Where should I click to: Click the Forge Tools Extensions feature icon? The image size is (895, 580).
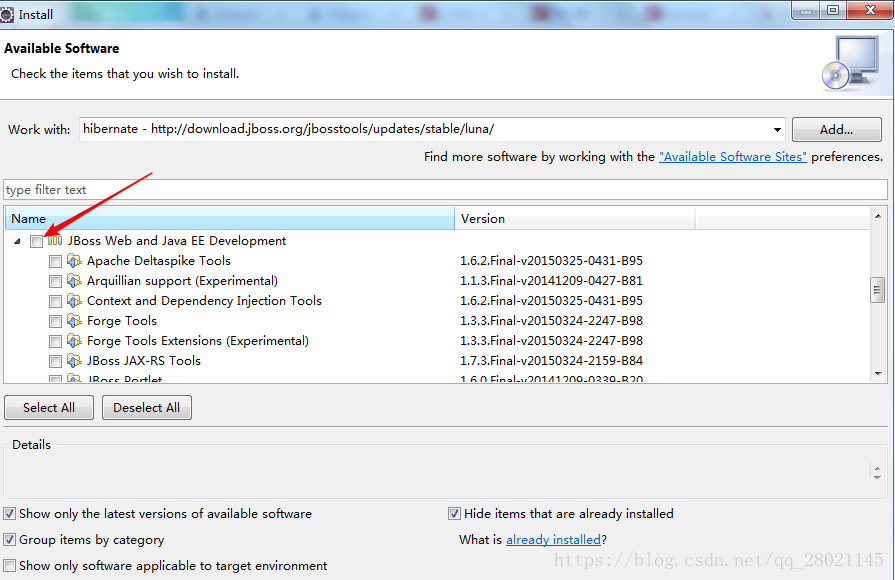[x=74, y=341]
